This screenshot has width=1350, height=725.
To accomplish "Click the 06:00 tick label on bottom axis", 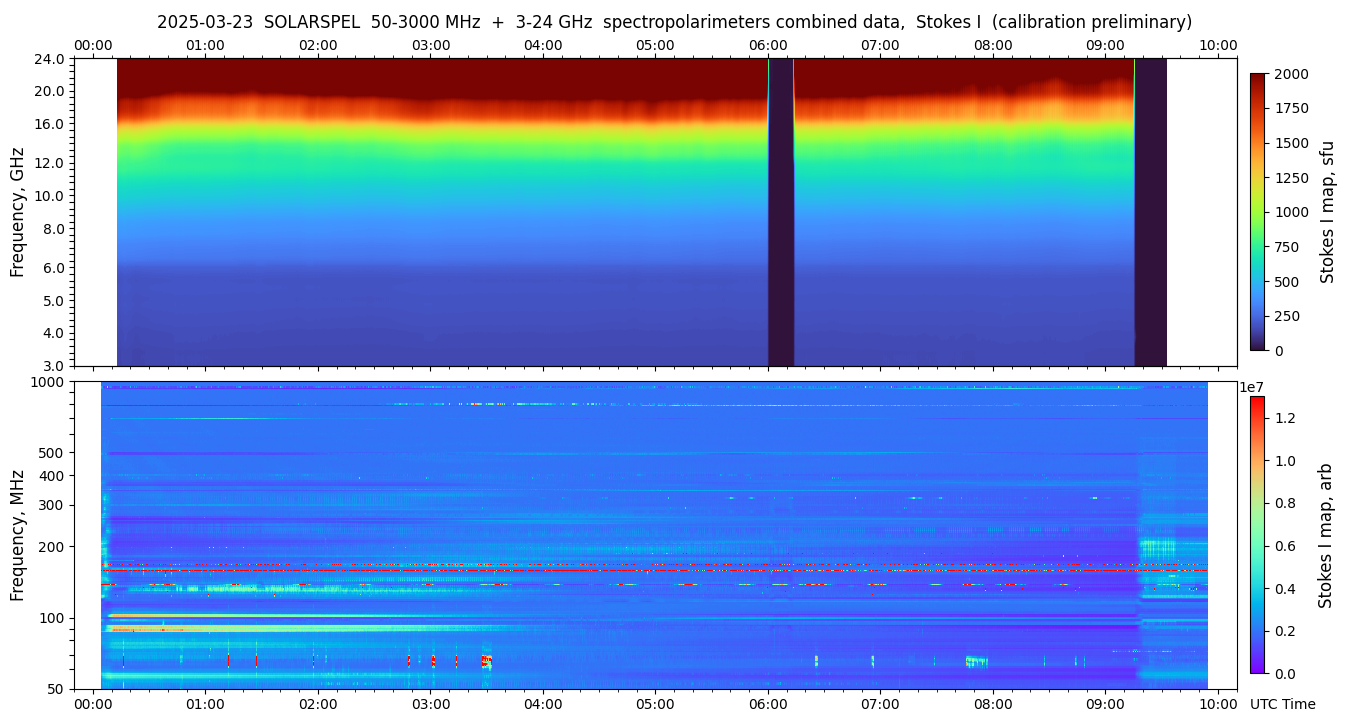I will pyautogui.click(x=768, y=704).
